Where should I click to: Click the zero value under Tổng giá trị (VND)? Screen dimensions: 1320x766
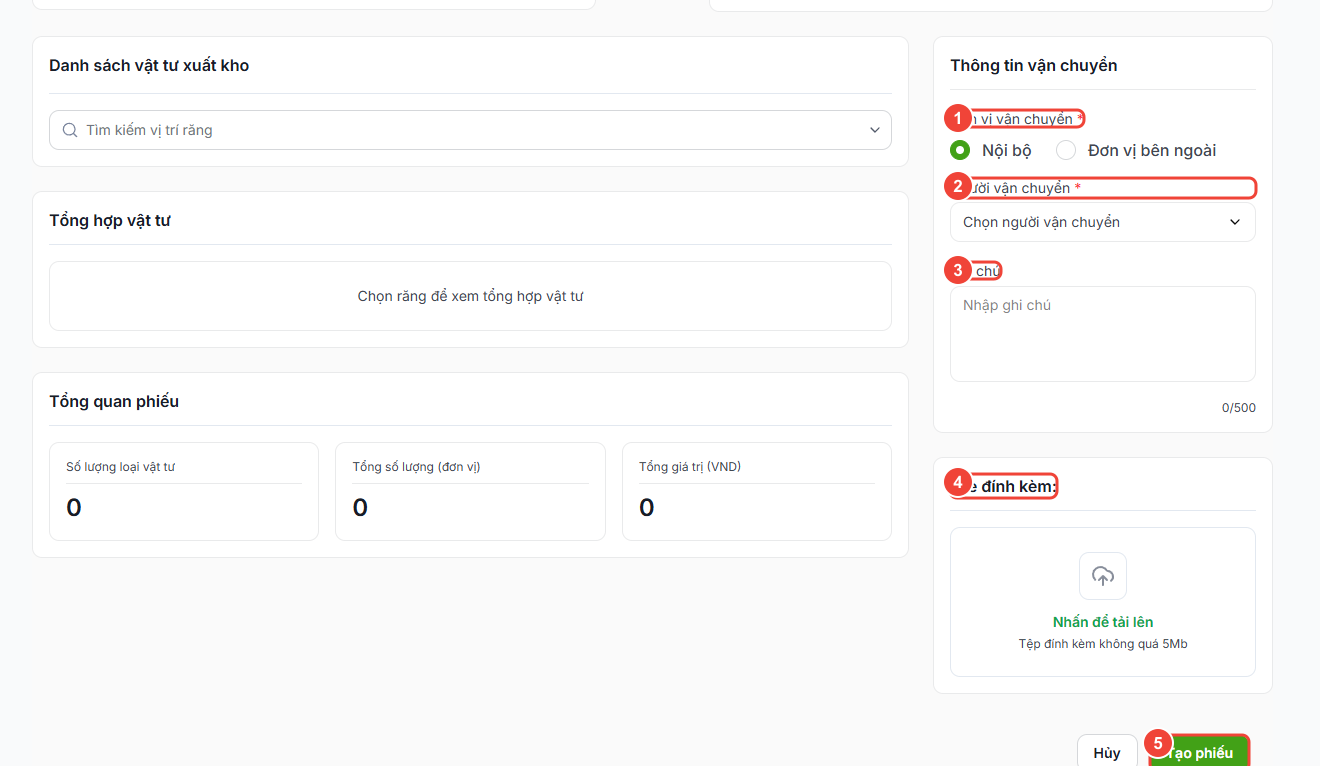click(647, 508)
